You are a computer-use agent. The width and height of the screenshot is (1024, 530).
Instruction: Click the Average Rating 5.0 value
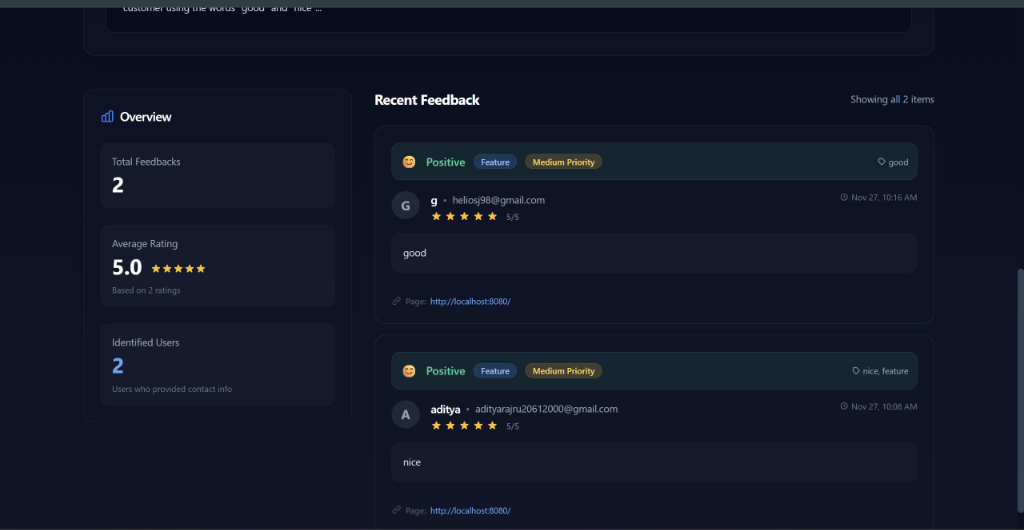(127, 268)
